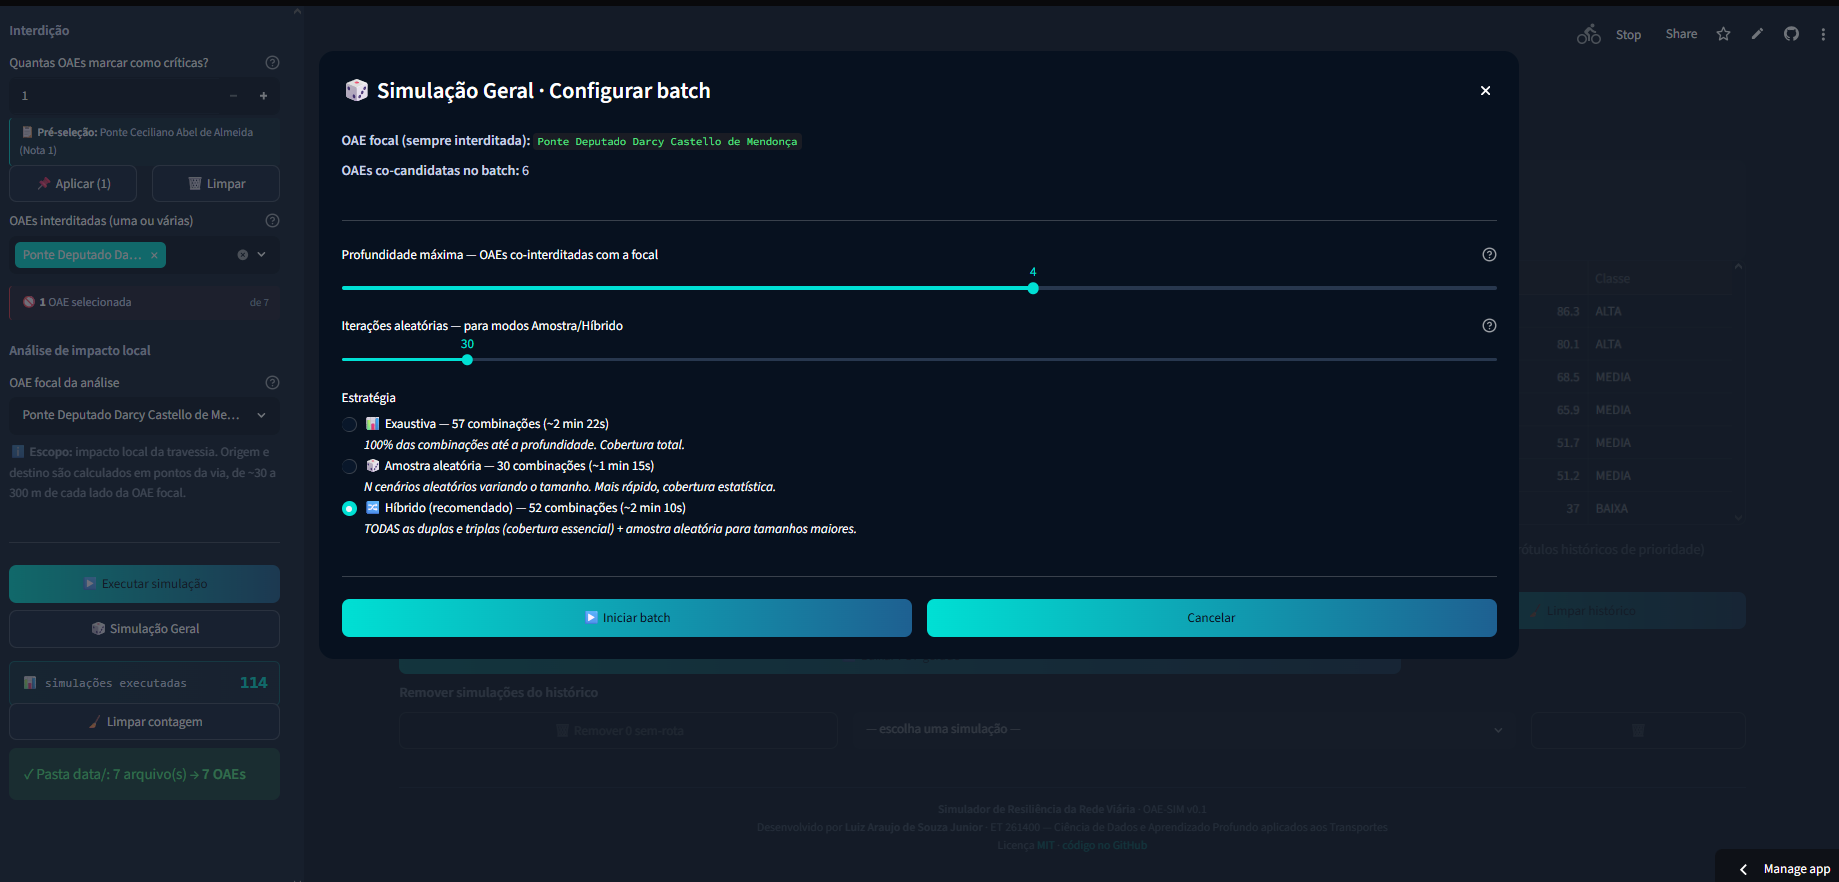This screenshot has height=882, width=1839.
Task: Click the Simulação Geral sidebar button
Action: (x=144, y=629)
